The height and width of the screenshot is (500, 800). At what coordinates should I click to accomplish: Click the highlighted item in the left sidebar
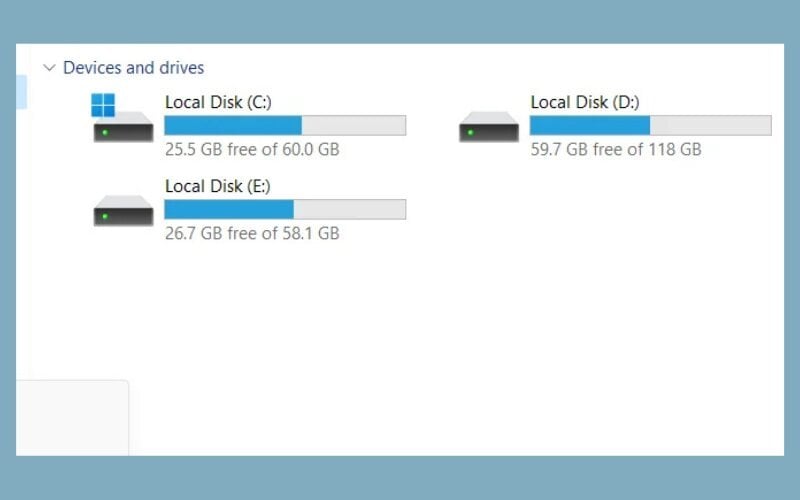(x=21, y=92)
